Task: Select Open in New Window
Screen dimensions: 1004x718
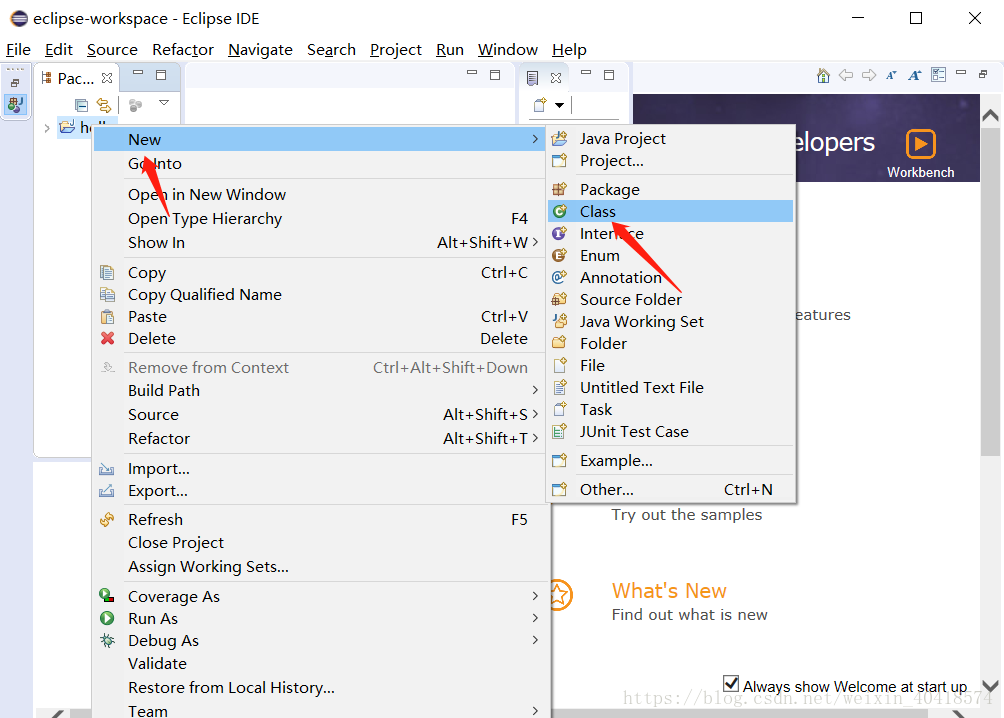Action: 320,194
